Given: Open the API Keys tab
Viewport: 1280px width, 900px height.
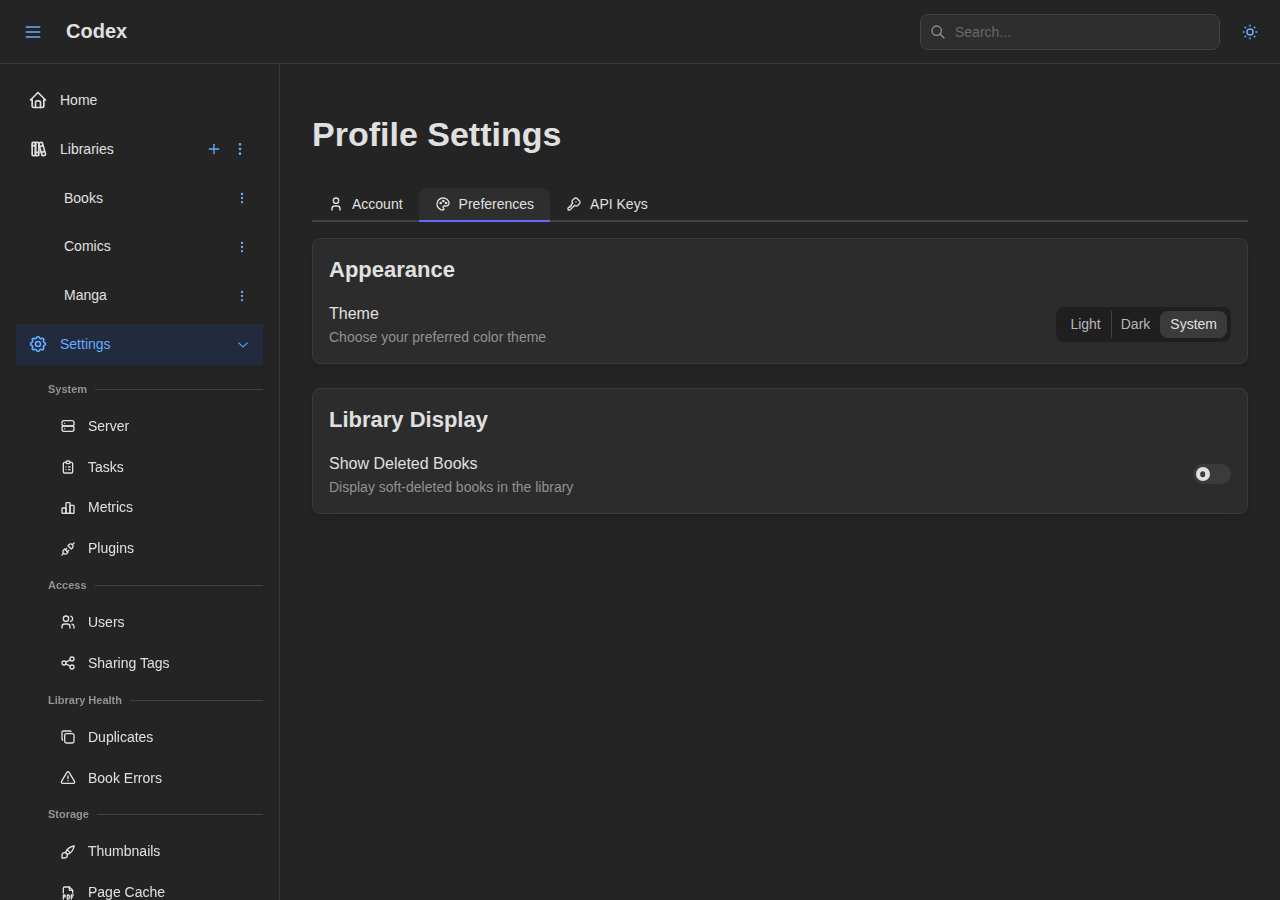Looking at the screenshot, I should click(x=607, y=204).
